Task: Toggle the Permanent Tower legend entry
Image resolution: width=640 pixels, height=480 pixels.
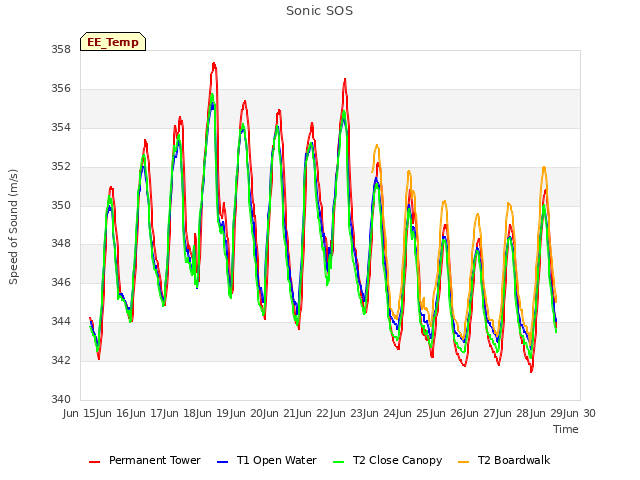Action: coord(145,460)
